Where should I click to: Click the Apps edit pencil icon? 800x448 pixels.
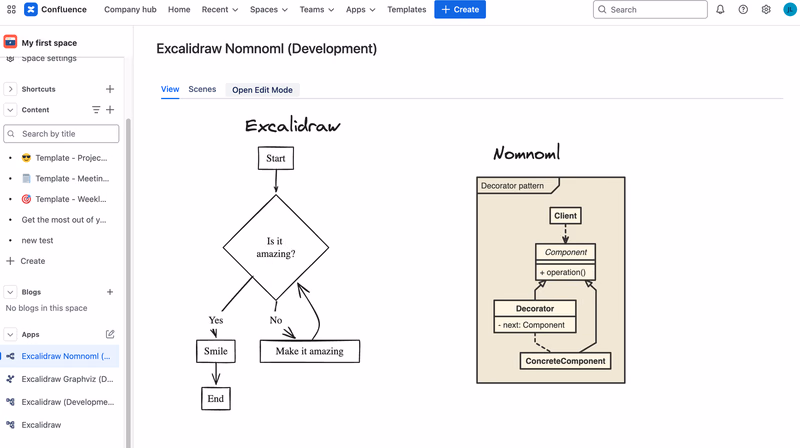point(110,334)
